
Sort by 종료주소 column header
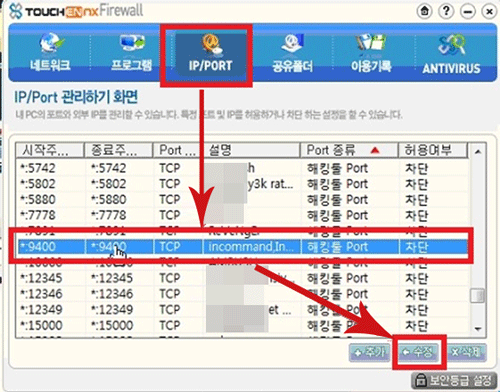(118, 150)
